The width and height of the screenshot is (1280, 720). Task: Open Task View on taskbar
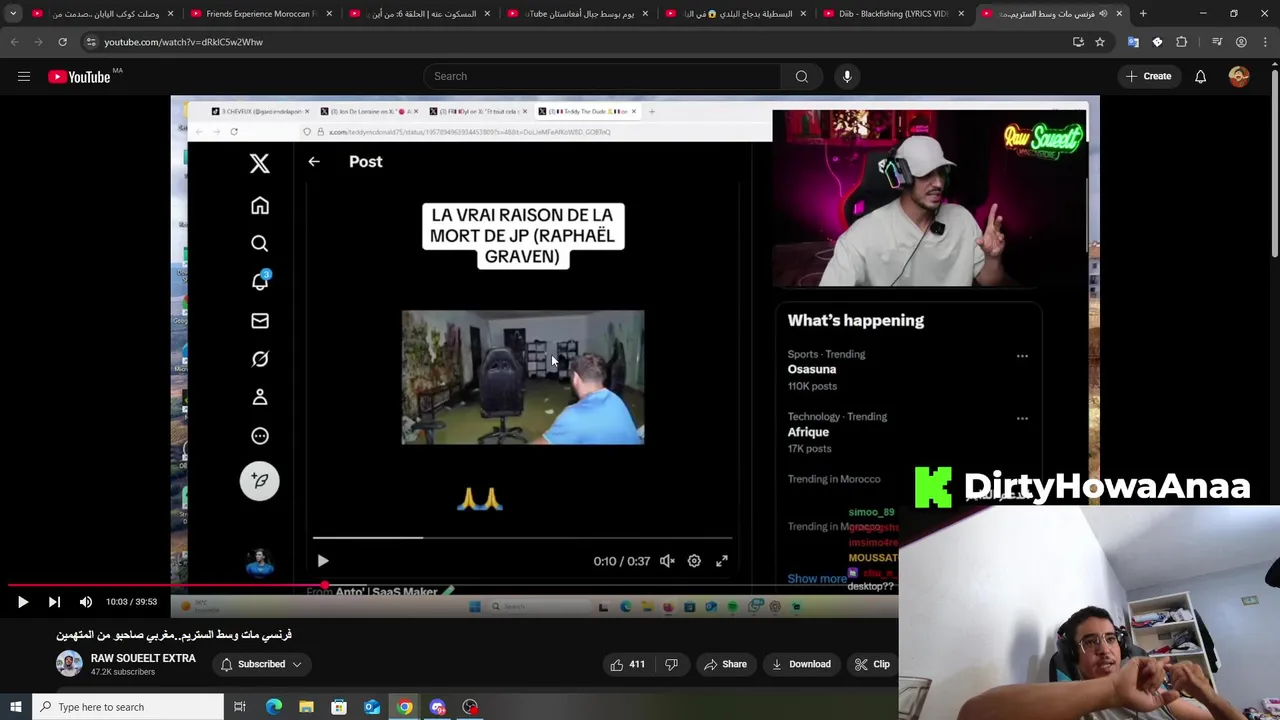coord(240,707)
